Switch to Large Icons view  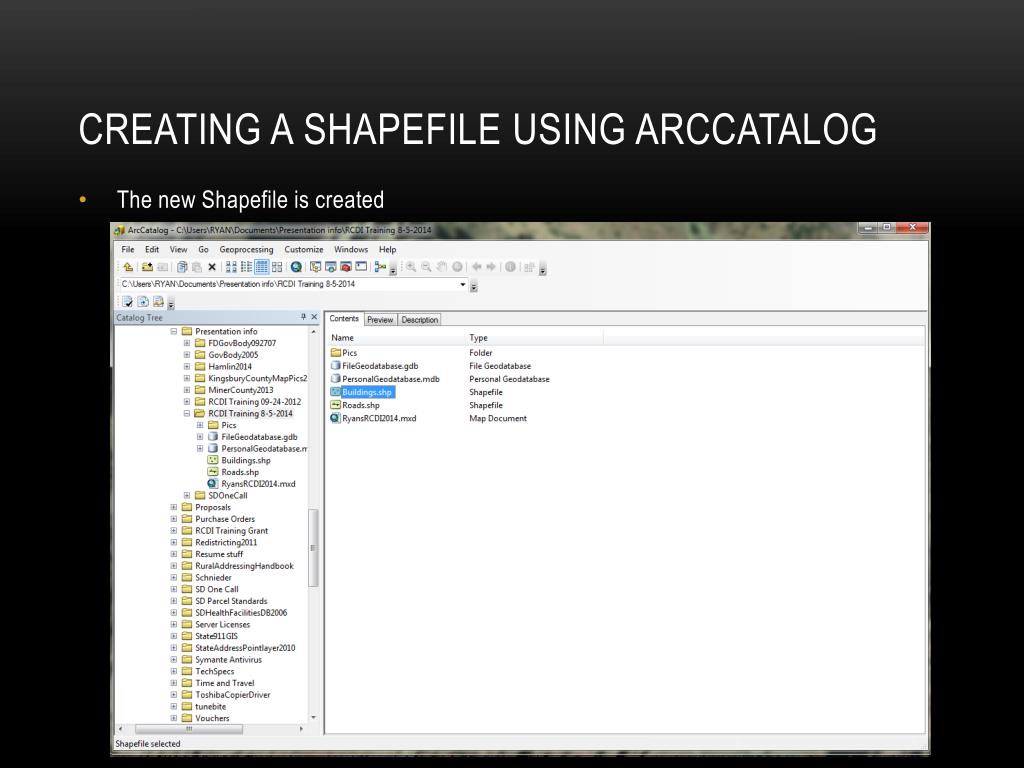click(x=231, y=266)
